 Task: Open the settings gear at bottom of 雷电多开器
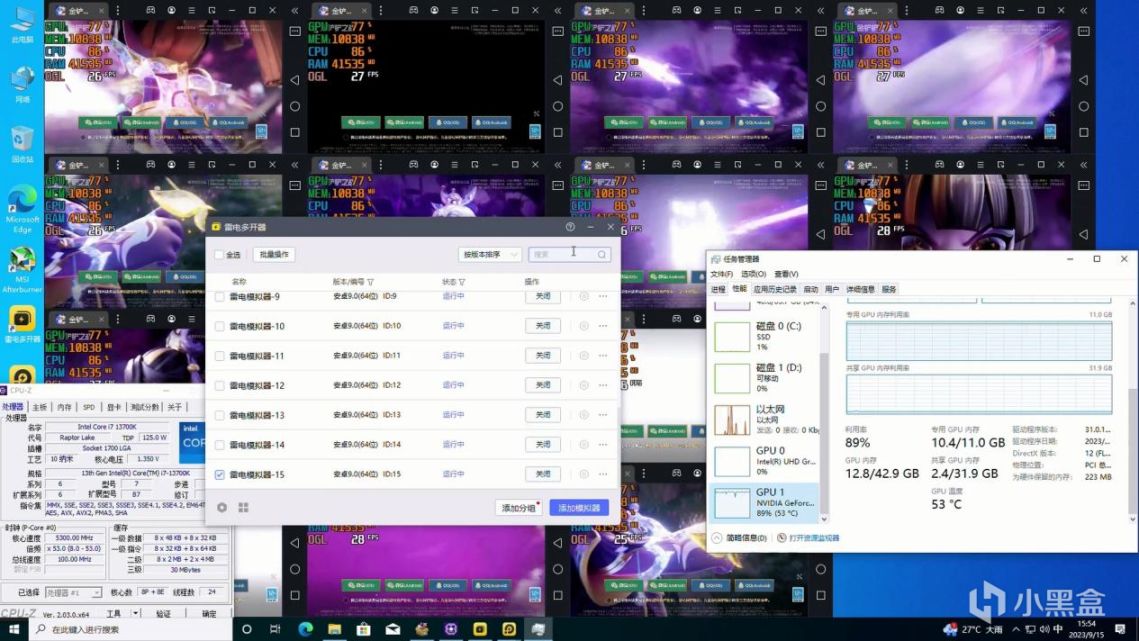pyautogui.click(x=222, y=507)
